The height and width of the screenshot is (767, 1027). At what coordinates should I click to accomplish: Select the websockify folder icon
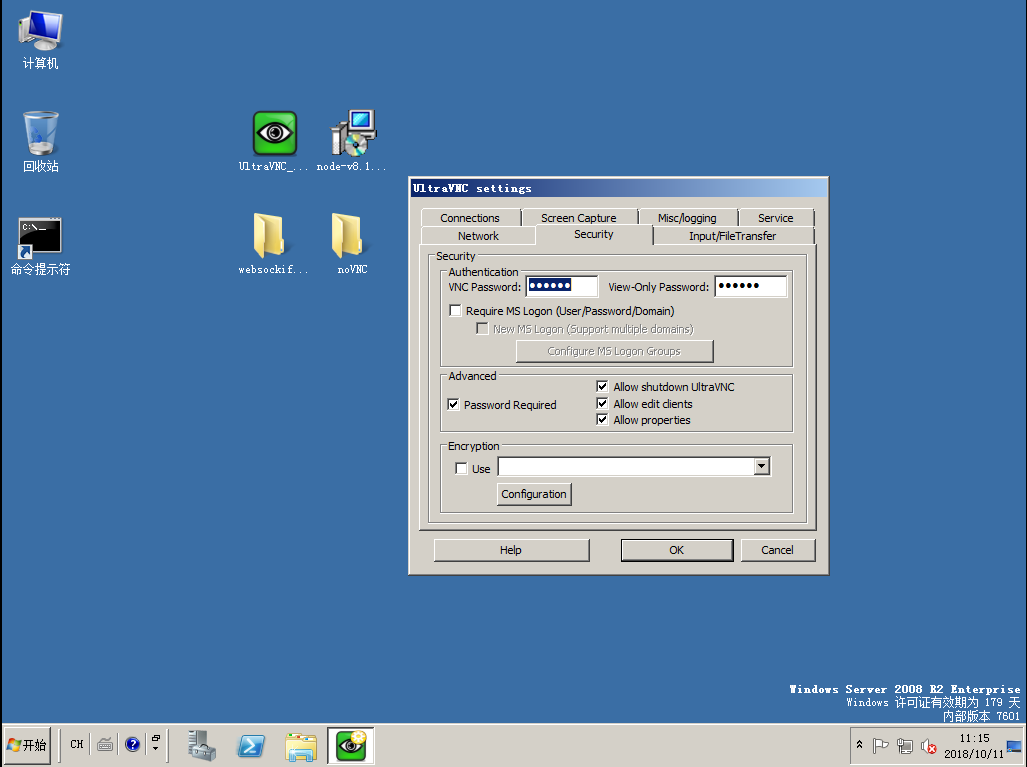[273, 244]
